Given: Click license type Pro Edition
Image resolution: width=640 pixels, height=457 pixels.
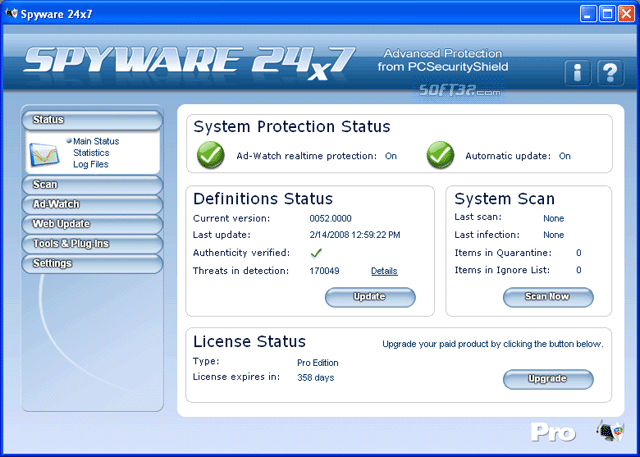Looking at the screenshot, I should 318,363.
